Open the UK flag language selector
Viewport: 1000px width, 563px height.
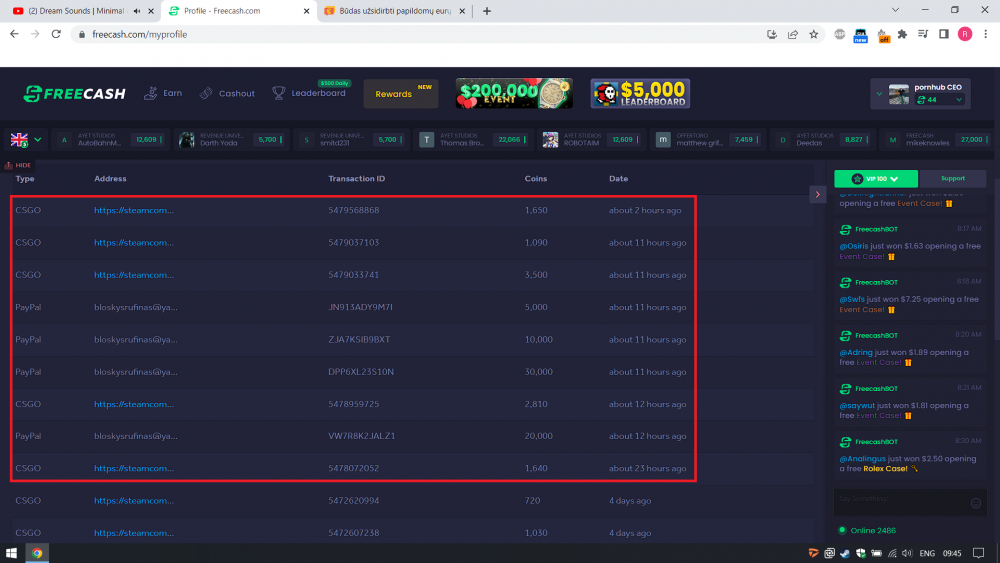(x=26, y=140)
